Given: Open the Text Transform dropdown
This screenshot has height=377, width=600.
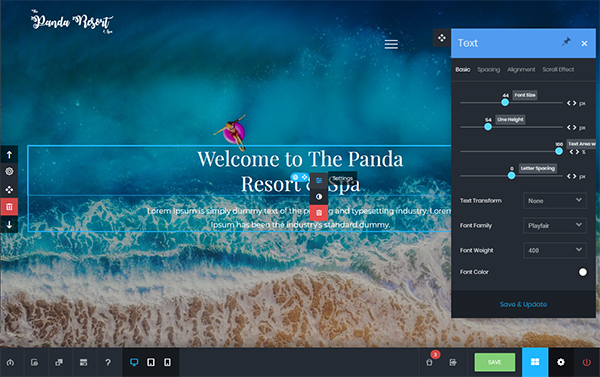Looking at the screenshot, I should [x=554, y=201].
